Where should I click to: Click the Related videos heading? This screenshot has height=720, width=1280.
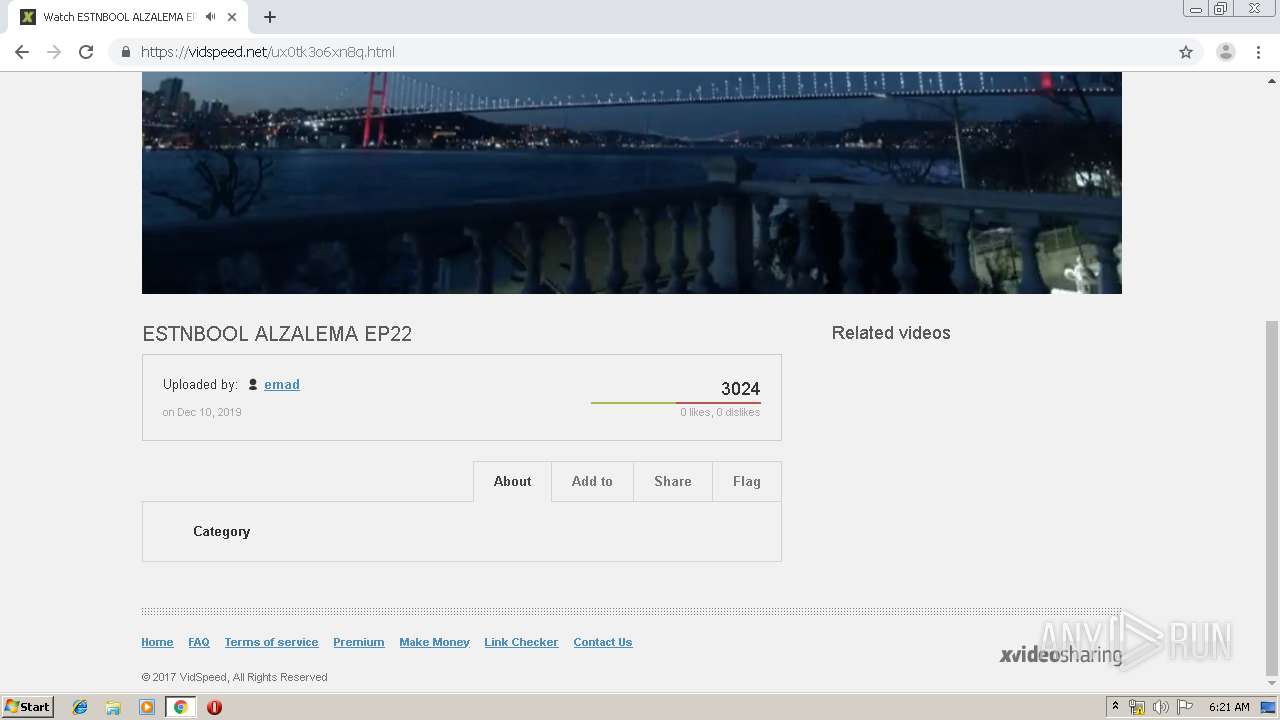891,333
